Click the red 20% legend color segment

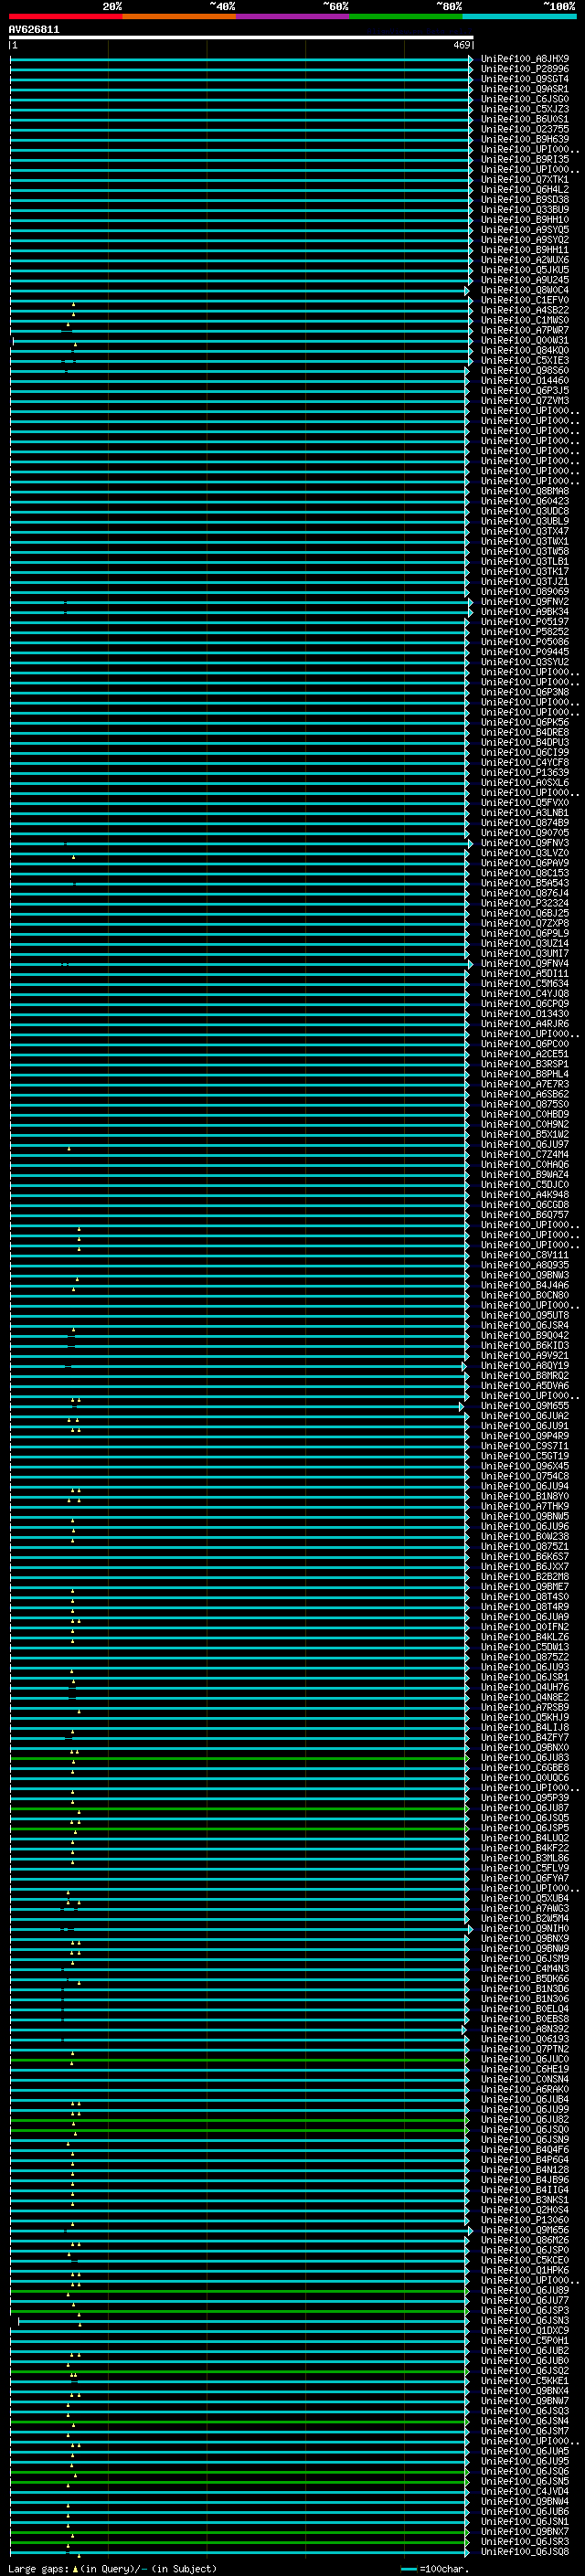click(x=65, y=16)
